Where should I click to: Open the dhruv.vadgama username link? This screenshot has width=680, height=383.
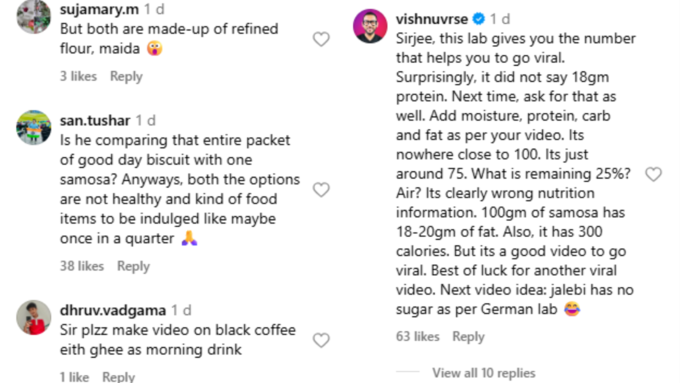click(x=113, y=310)
